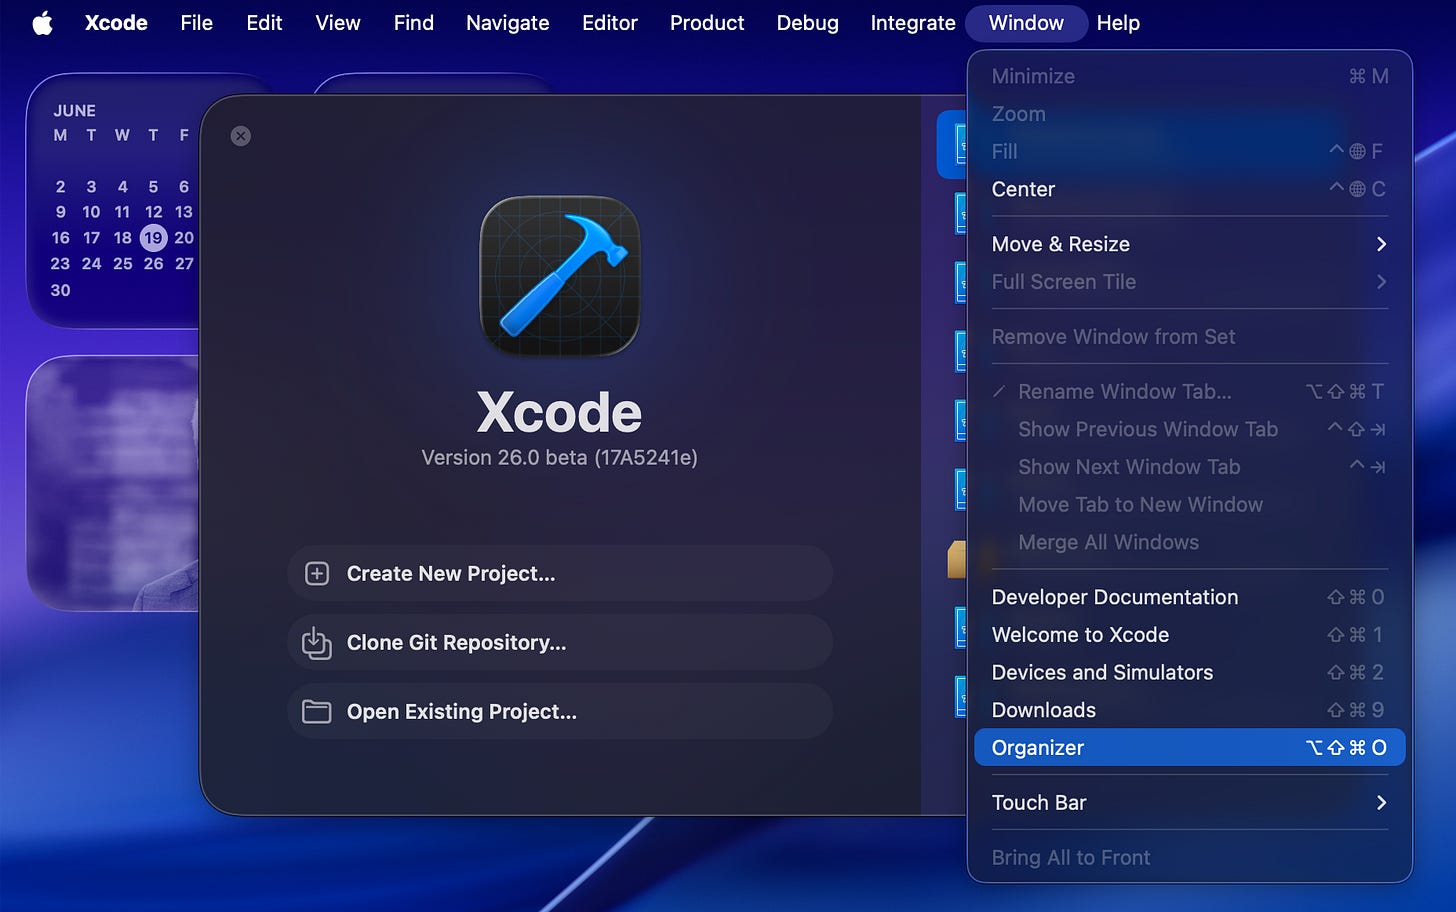Click the Xcode title in the welcome window
Screen dimensions: 1456x912
coord(560,412)
